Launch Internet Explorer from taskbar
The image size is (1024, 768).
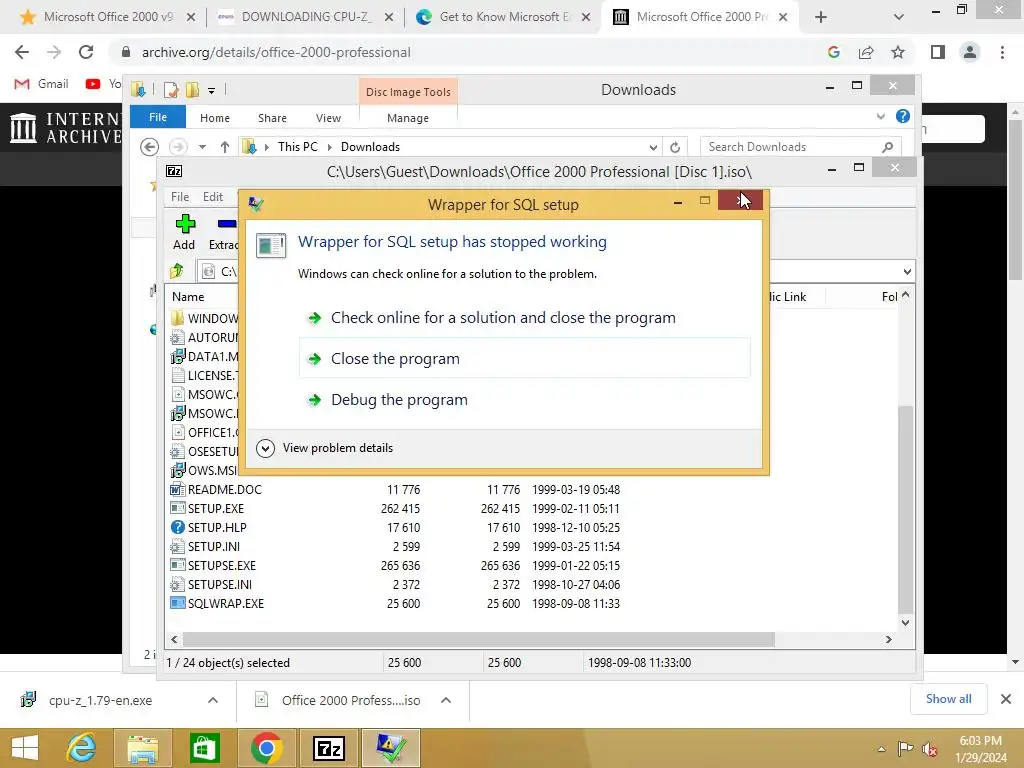(82, 748)
